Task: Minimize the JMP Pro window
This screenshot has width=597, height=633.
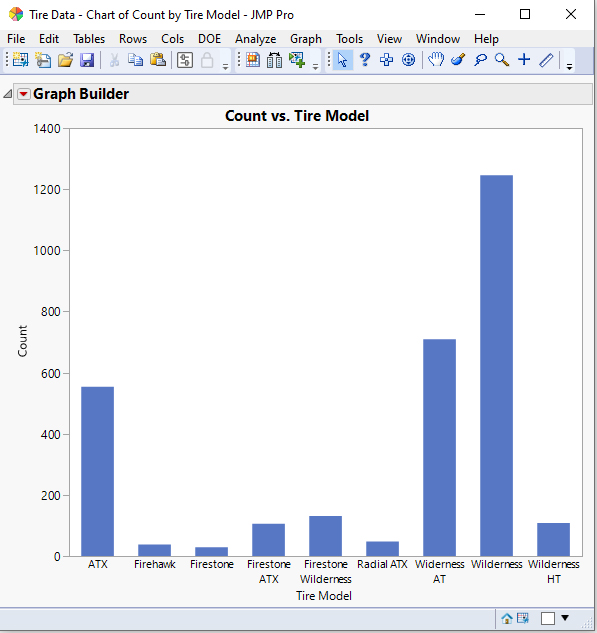Action: coord(480,15)
